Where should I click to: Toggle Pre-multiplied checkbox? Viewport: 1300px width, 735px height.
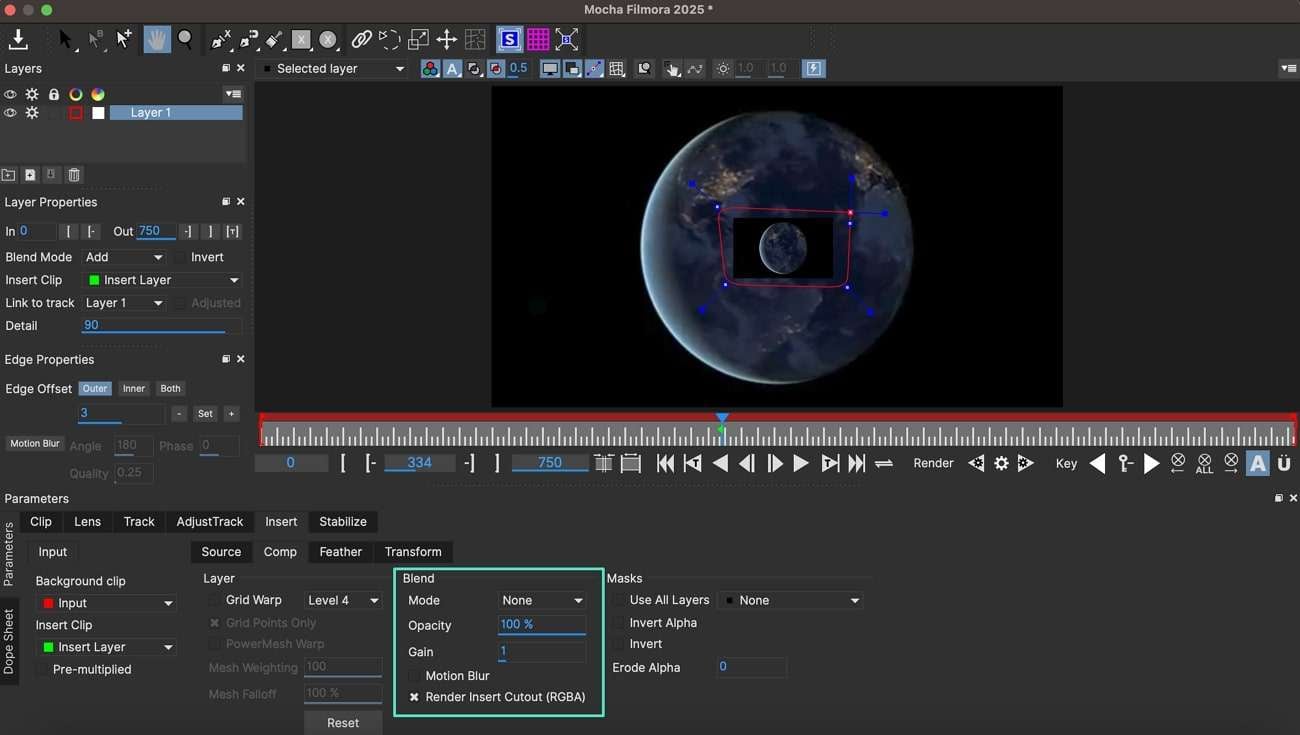coord(41,669)
